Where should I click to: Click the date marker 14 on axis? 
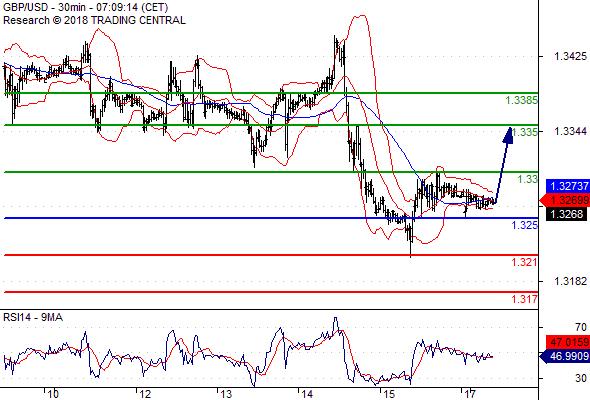(307, 394)
